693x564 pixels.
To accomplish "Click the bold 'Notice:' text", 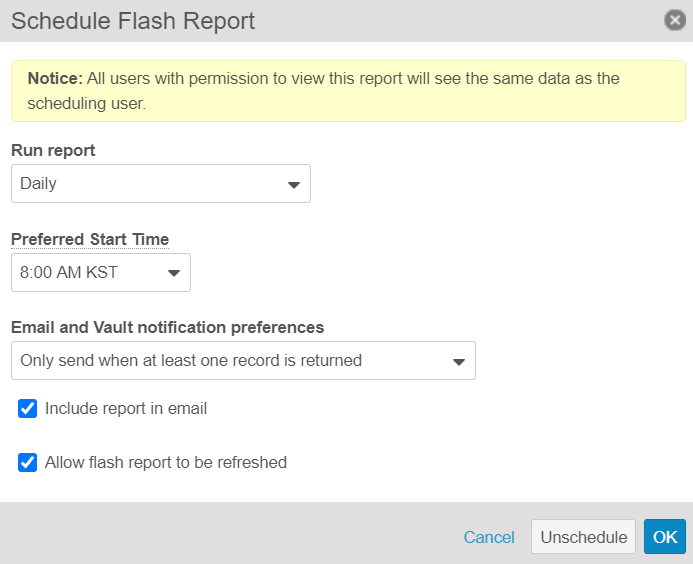I will (x=55, y=78).
